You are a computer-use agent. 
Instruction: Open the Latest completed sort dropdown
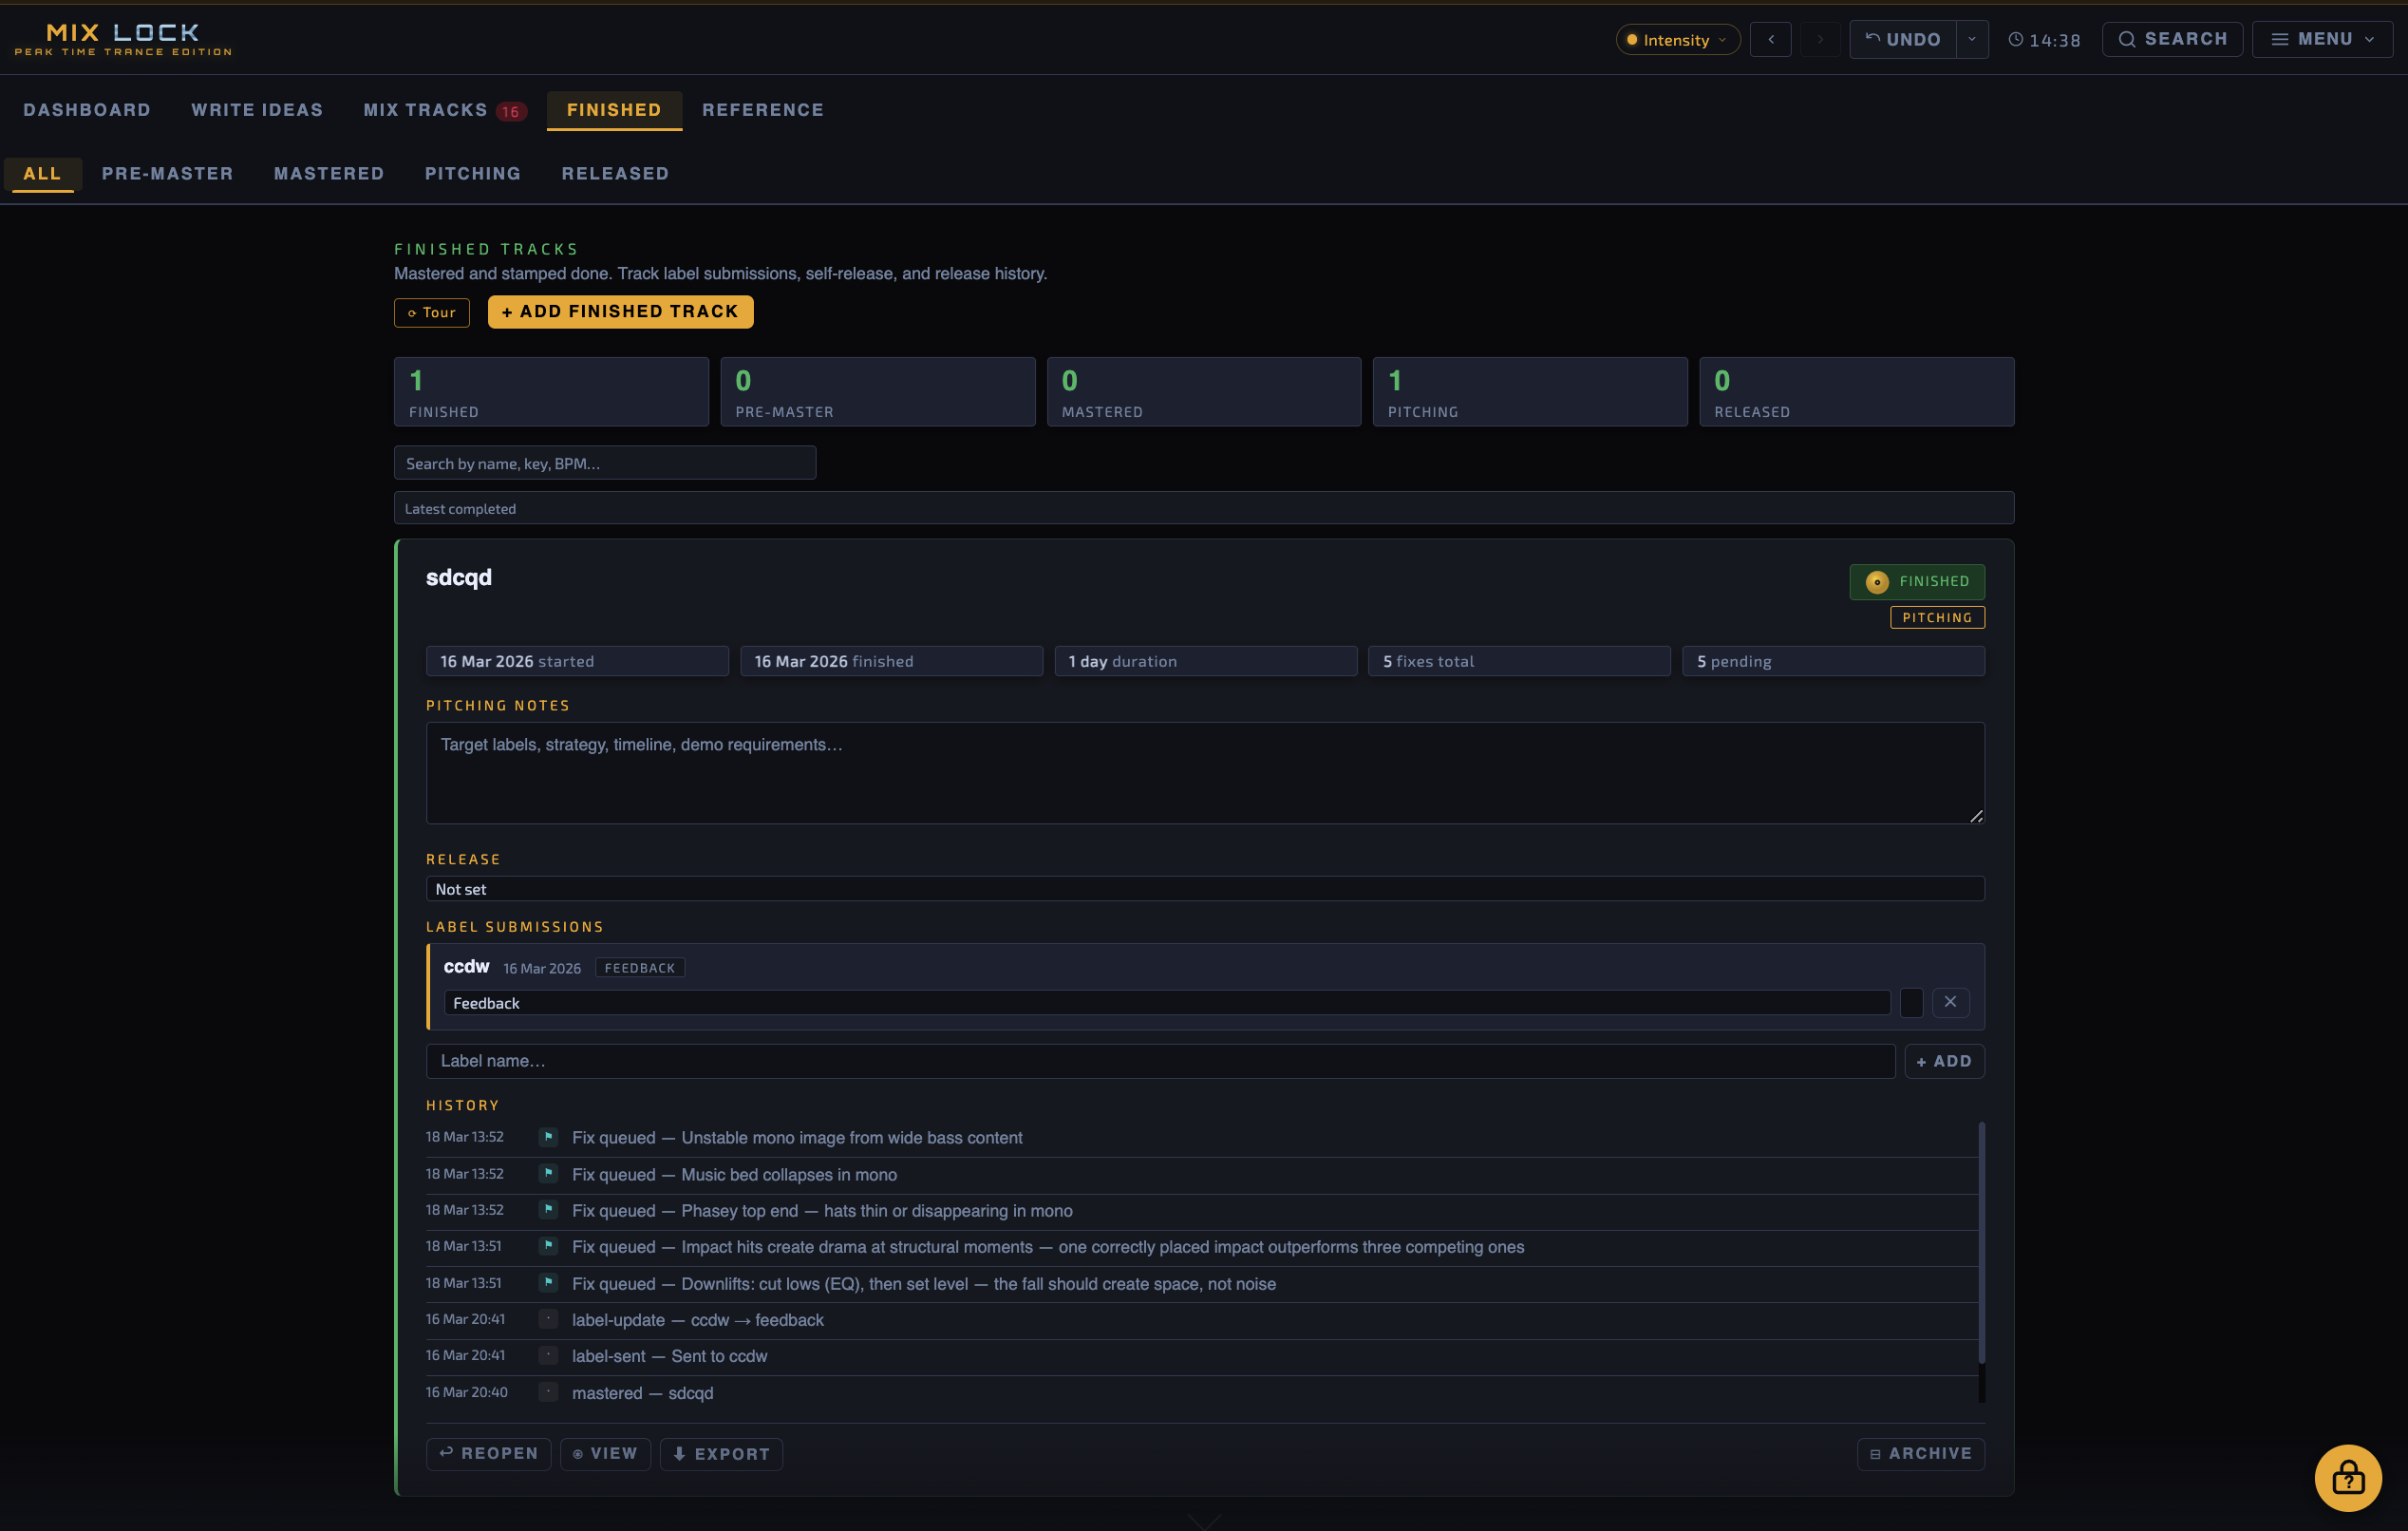[x=1203, y=508]
